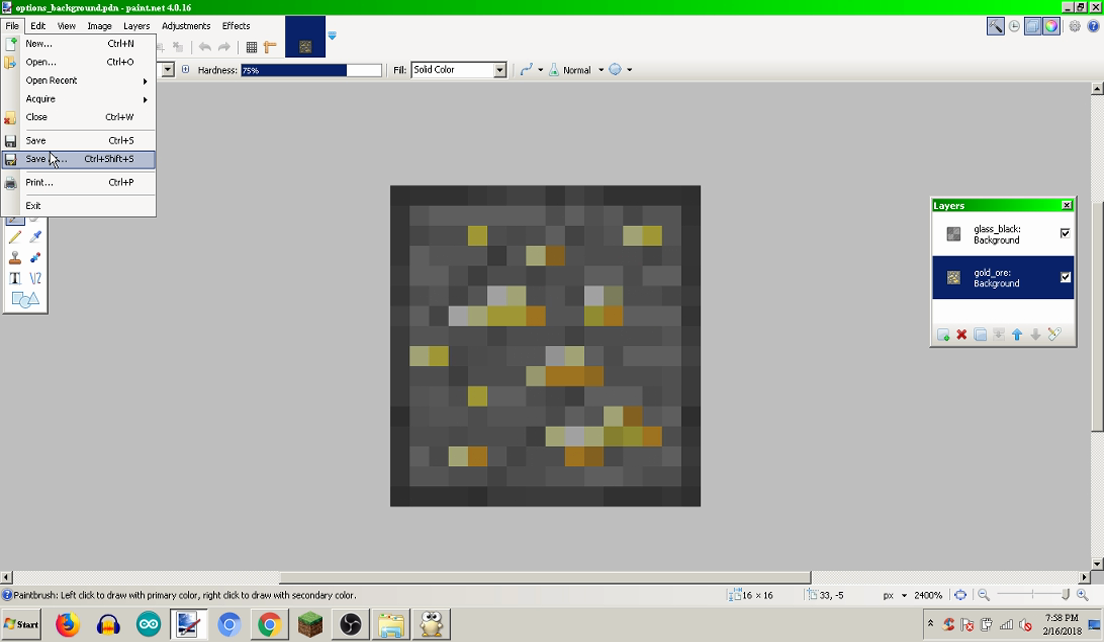Select the Text tool
The height and width of the screenshot is (642, 1104).
[x=15, y=278]
